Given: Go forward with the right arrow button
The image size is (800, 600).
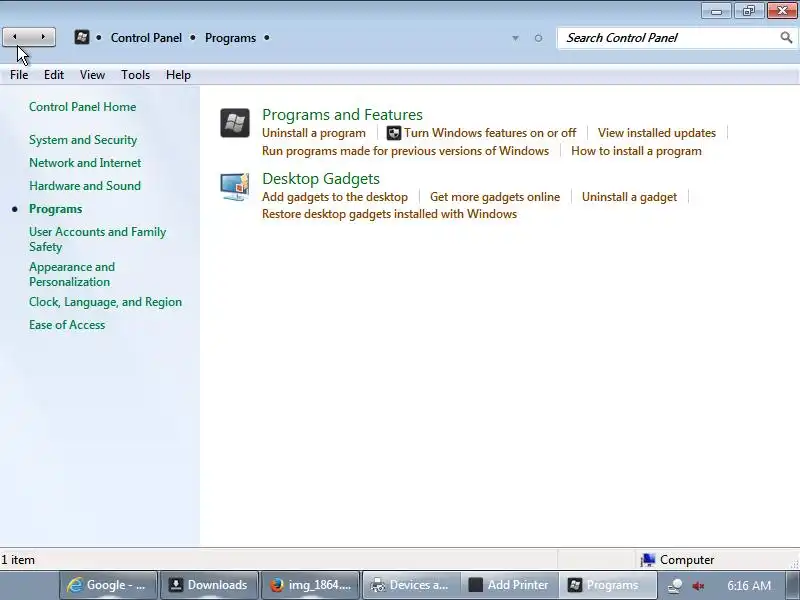Looking at the screenshot, I should (x=43, y=37).
